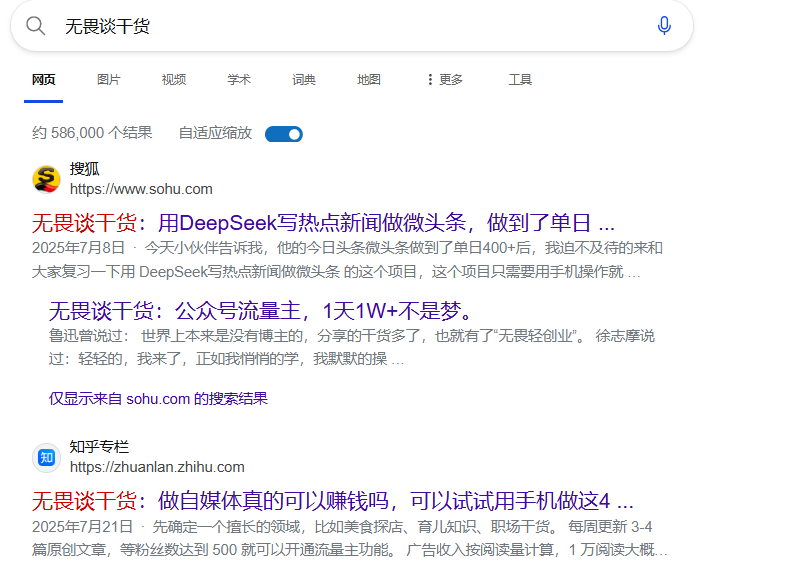Click the snippet starting 鲁迅曾说过

coord(351,347)
